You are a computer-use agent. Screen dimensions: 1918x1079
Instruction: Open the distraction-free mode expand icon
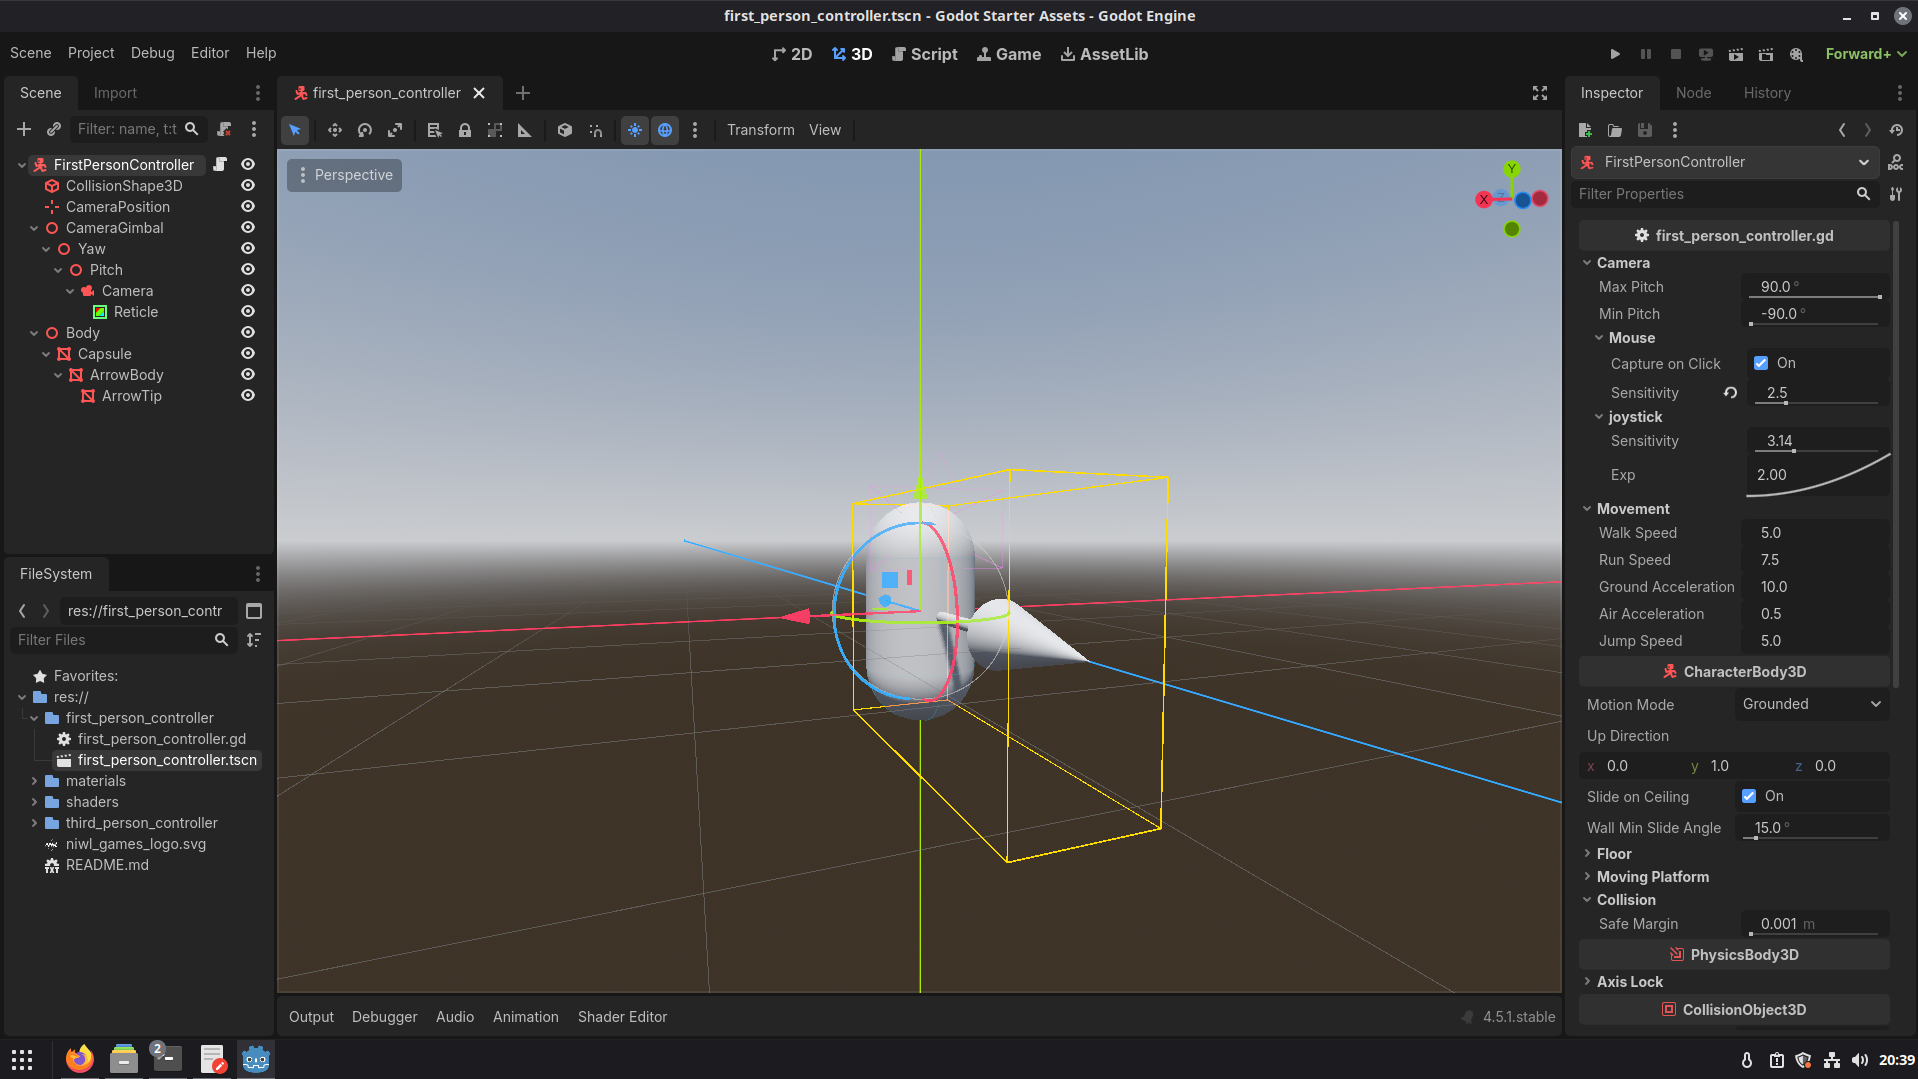click(1540, 93)
